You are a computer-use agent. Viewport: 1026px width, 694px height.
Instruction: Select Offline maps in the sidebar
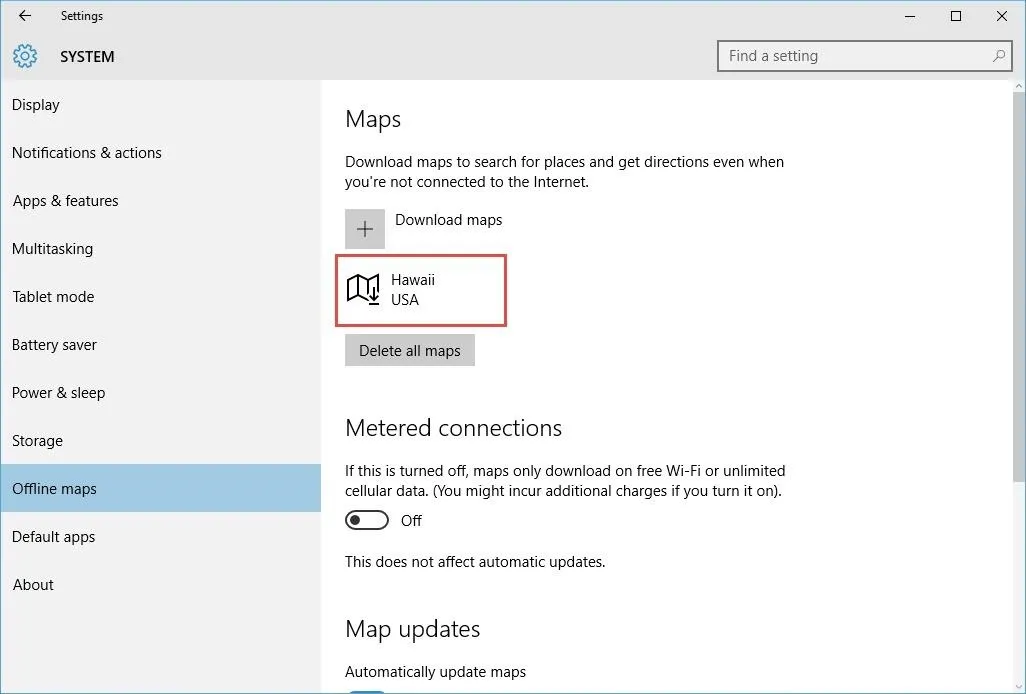pos(160,489)
